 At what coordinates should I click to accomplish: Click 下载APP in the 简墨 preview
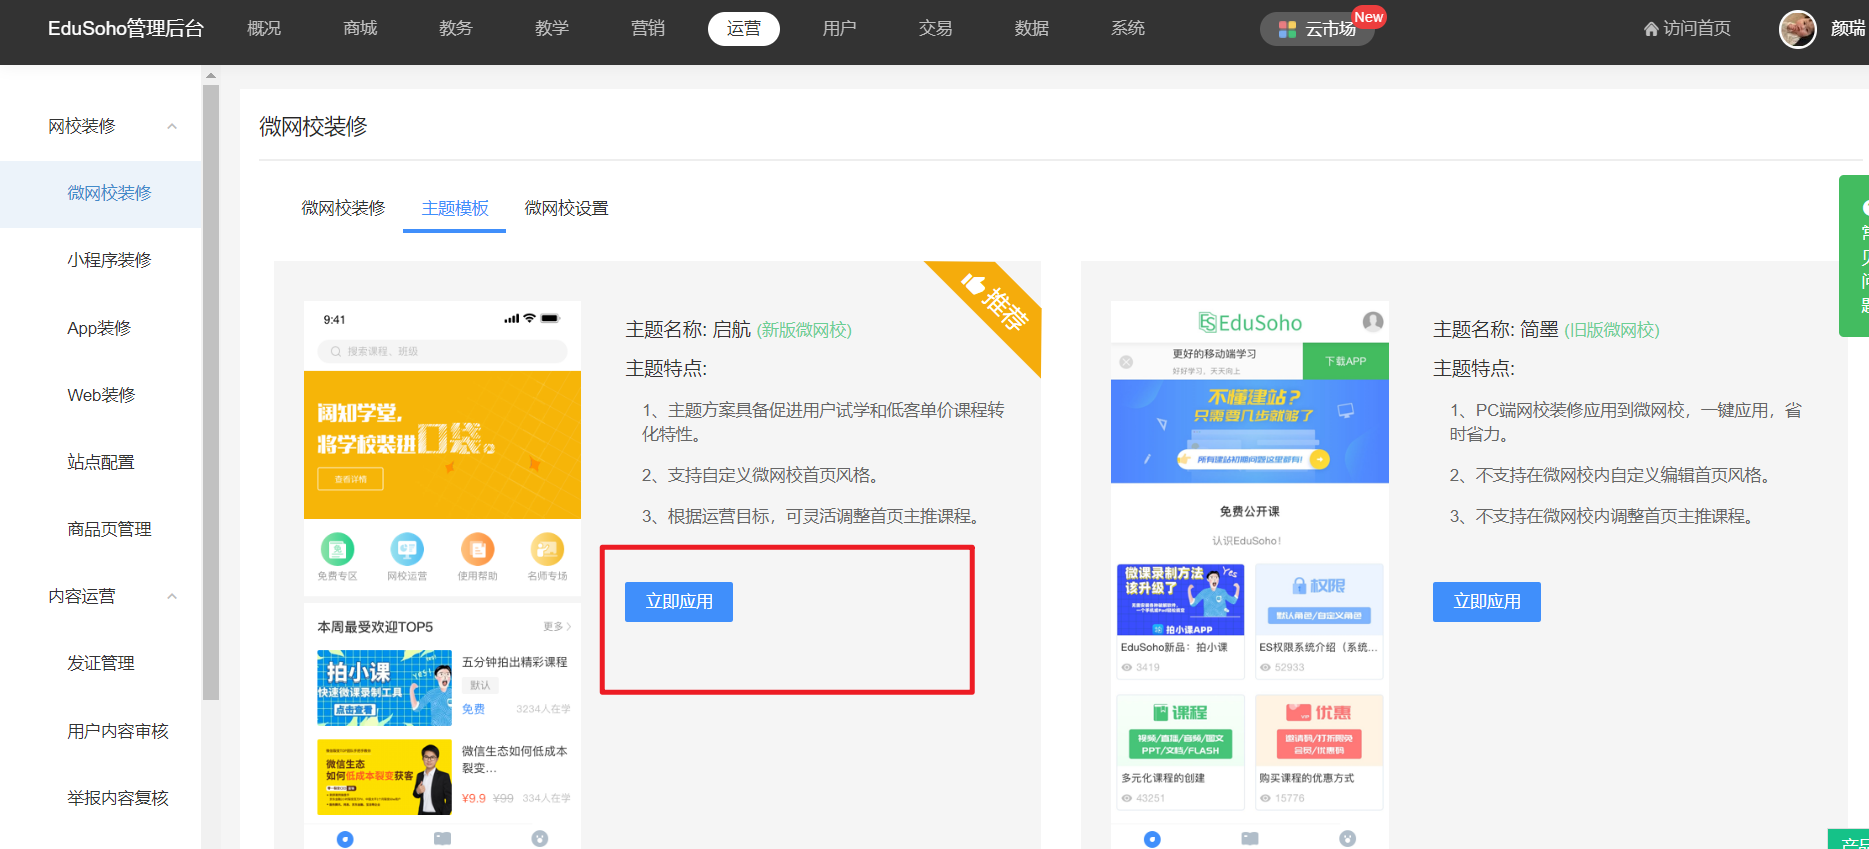click(1346, 361)
